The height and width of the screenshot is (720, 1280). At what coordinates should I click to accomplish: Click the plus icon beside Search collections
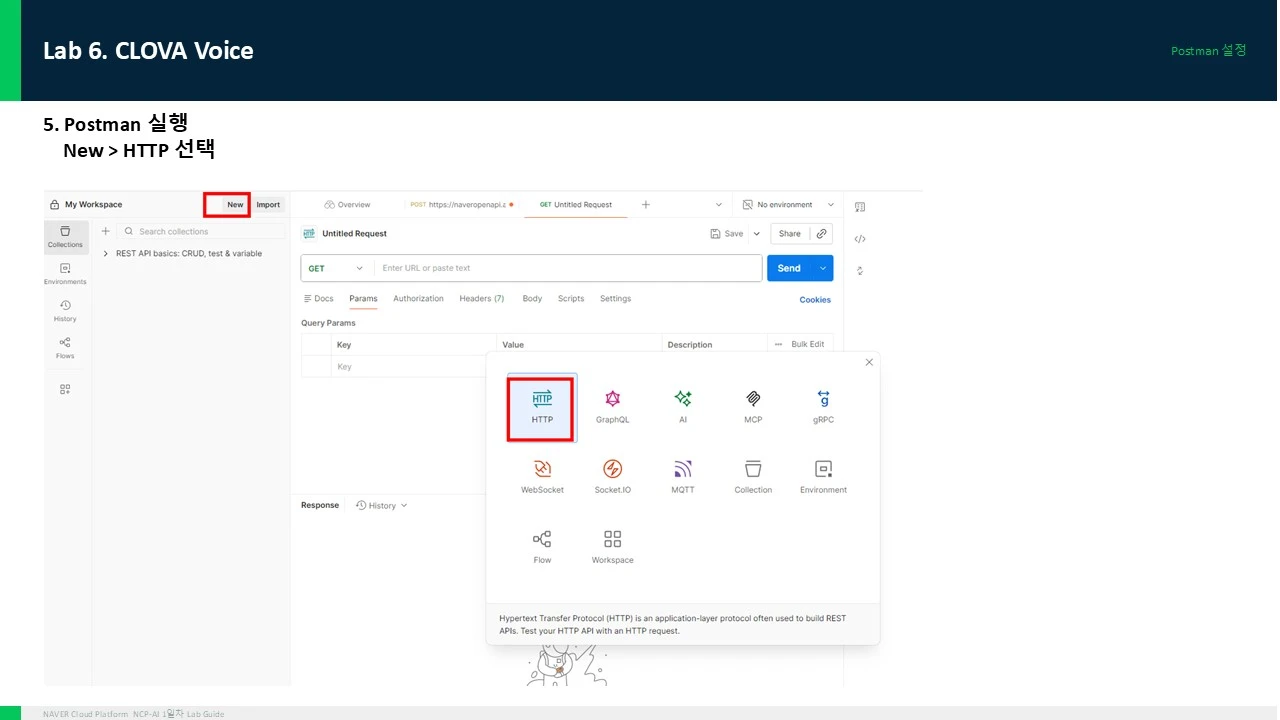click(x=106, y=231)
